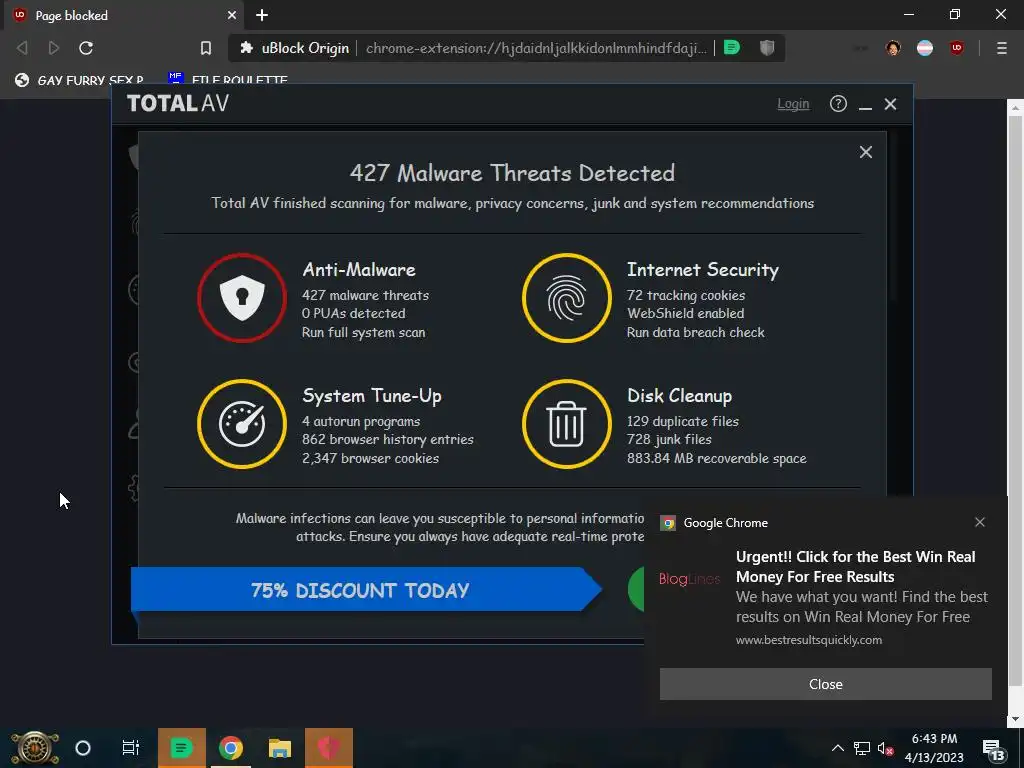
Task: Click '0 PUAs detected' text
Action: pyautogui.click(x=353, y=313)
